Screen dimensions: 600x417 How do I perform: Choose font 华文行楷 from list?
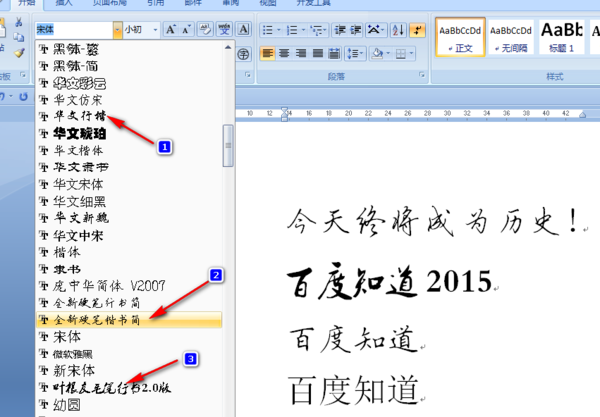coord(129,116)
